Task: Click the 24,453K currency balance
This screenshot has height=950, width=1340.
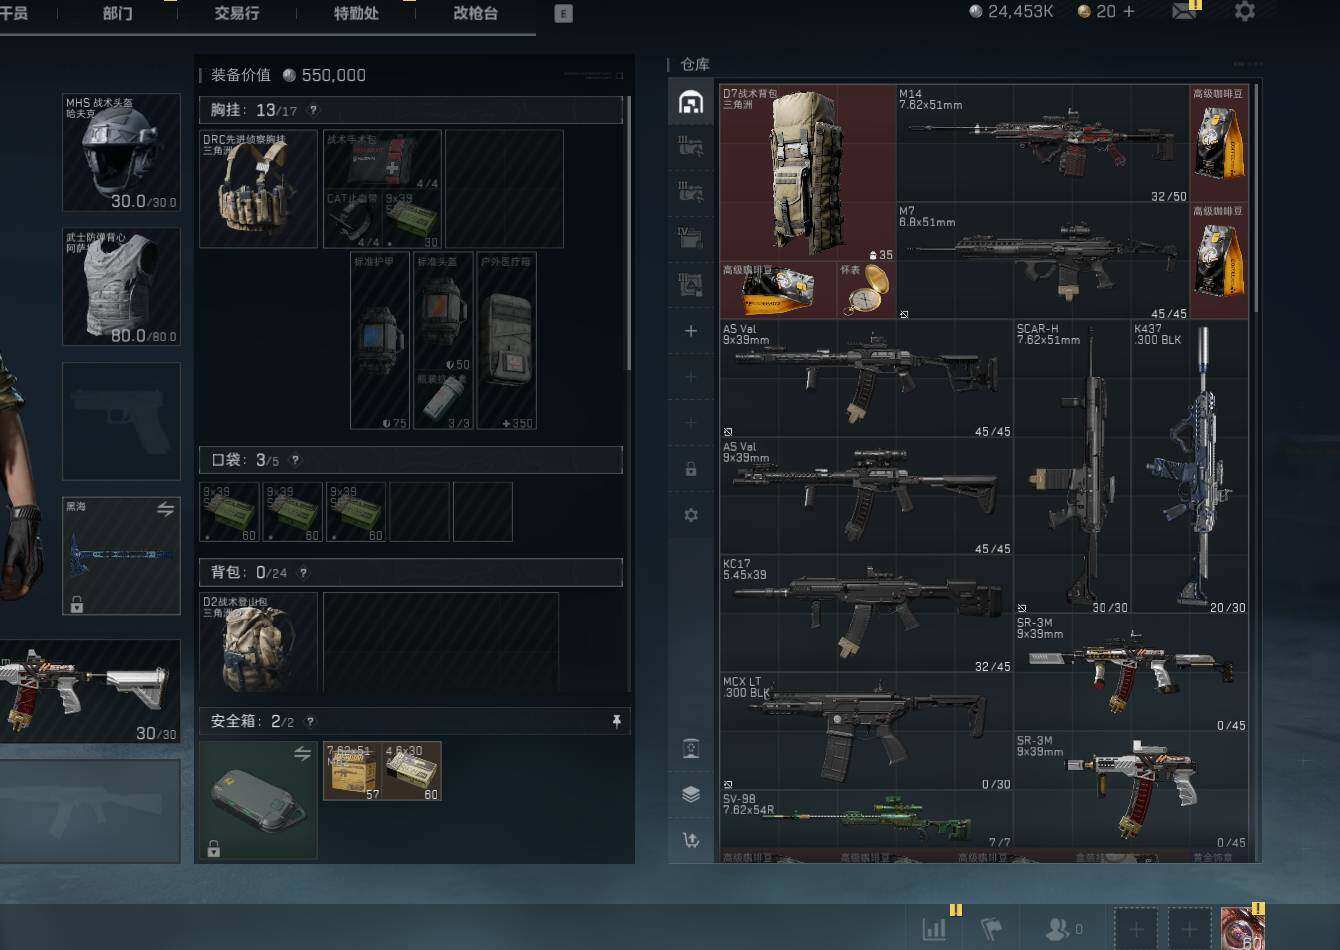Action: click(1011, 11)
